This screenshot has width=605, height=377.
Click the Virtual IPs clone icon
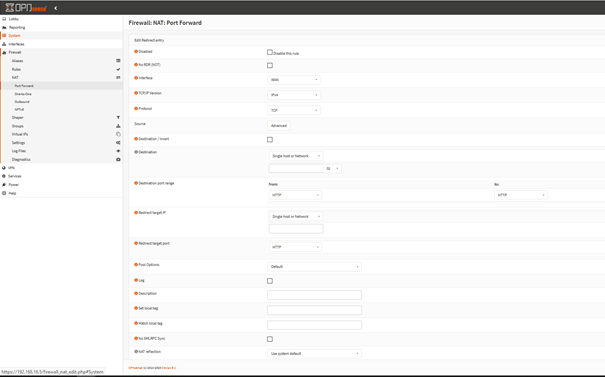[118, 134]
